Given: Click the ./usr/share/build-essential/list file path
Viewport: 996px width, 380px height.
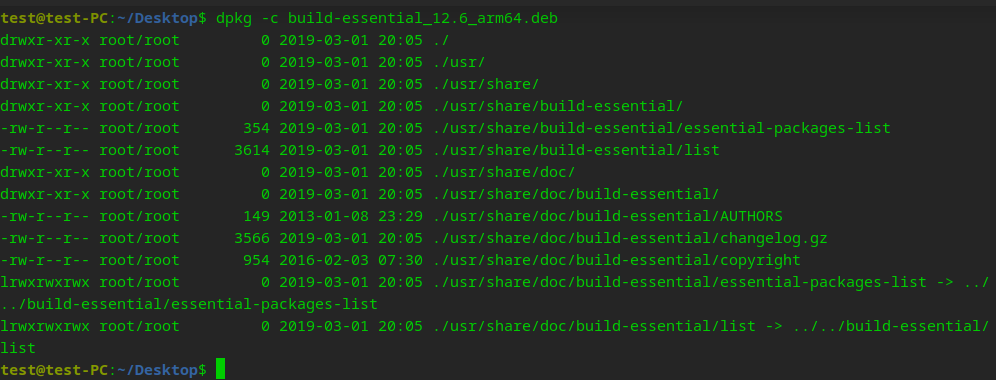Looking at the screenshot, I should tap(576, 151).
